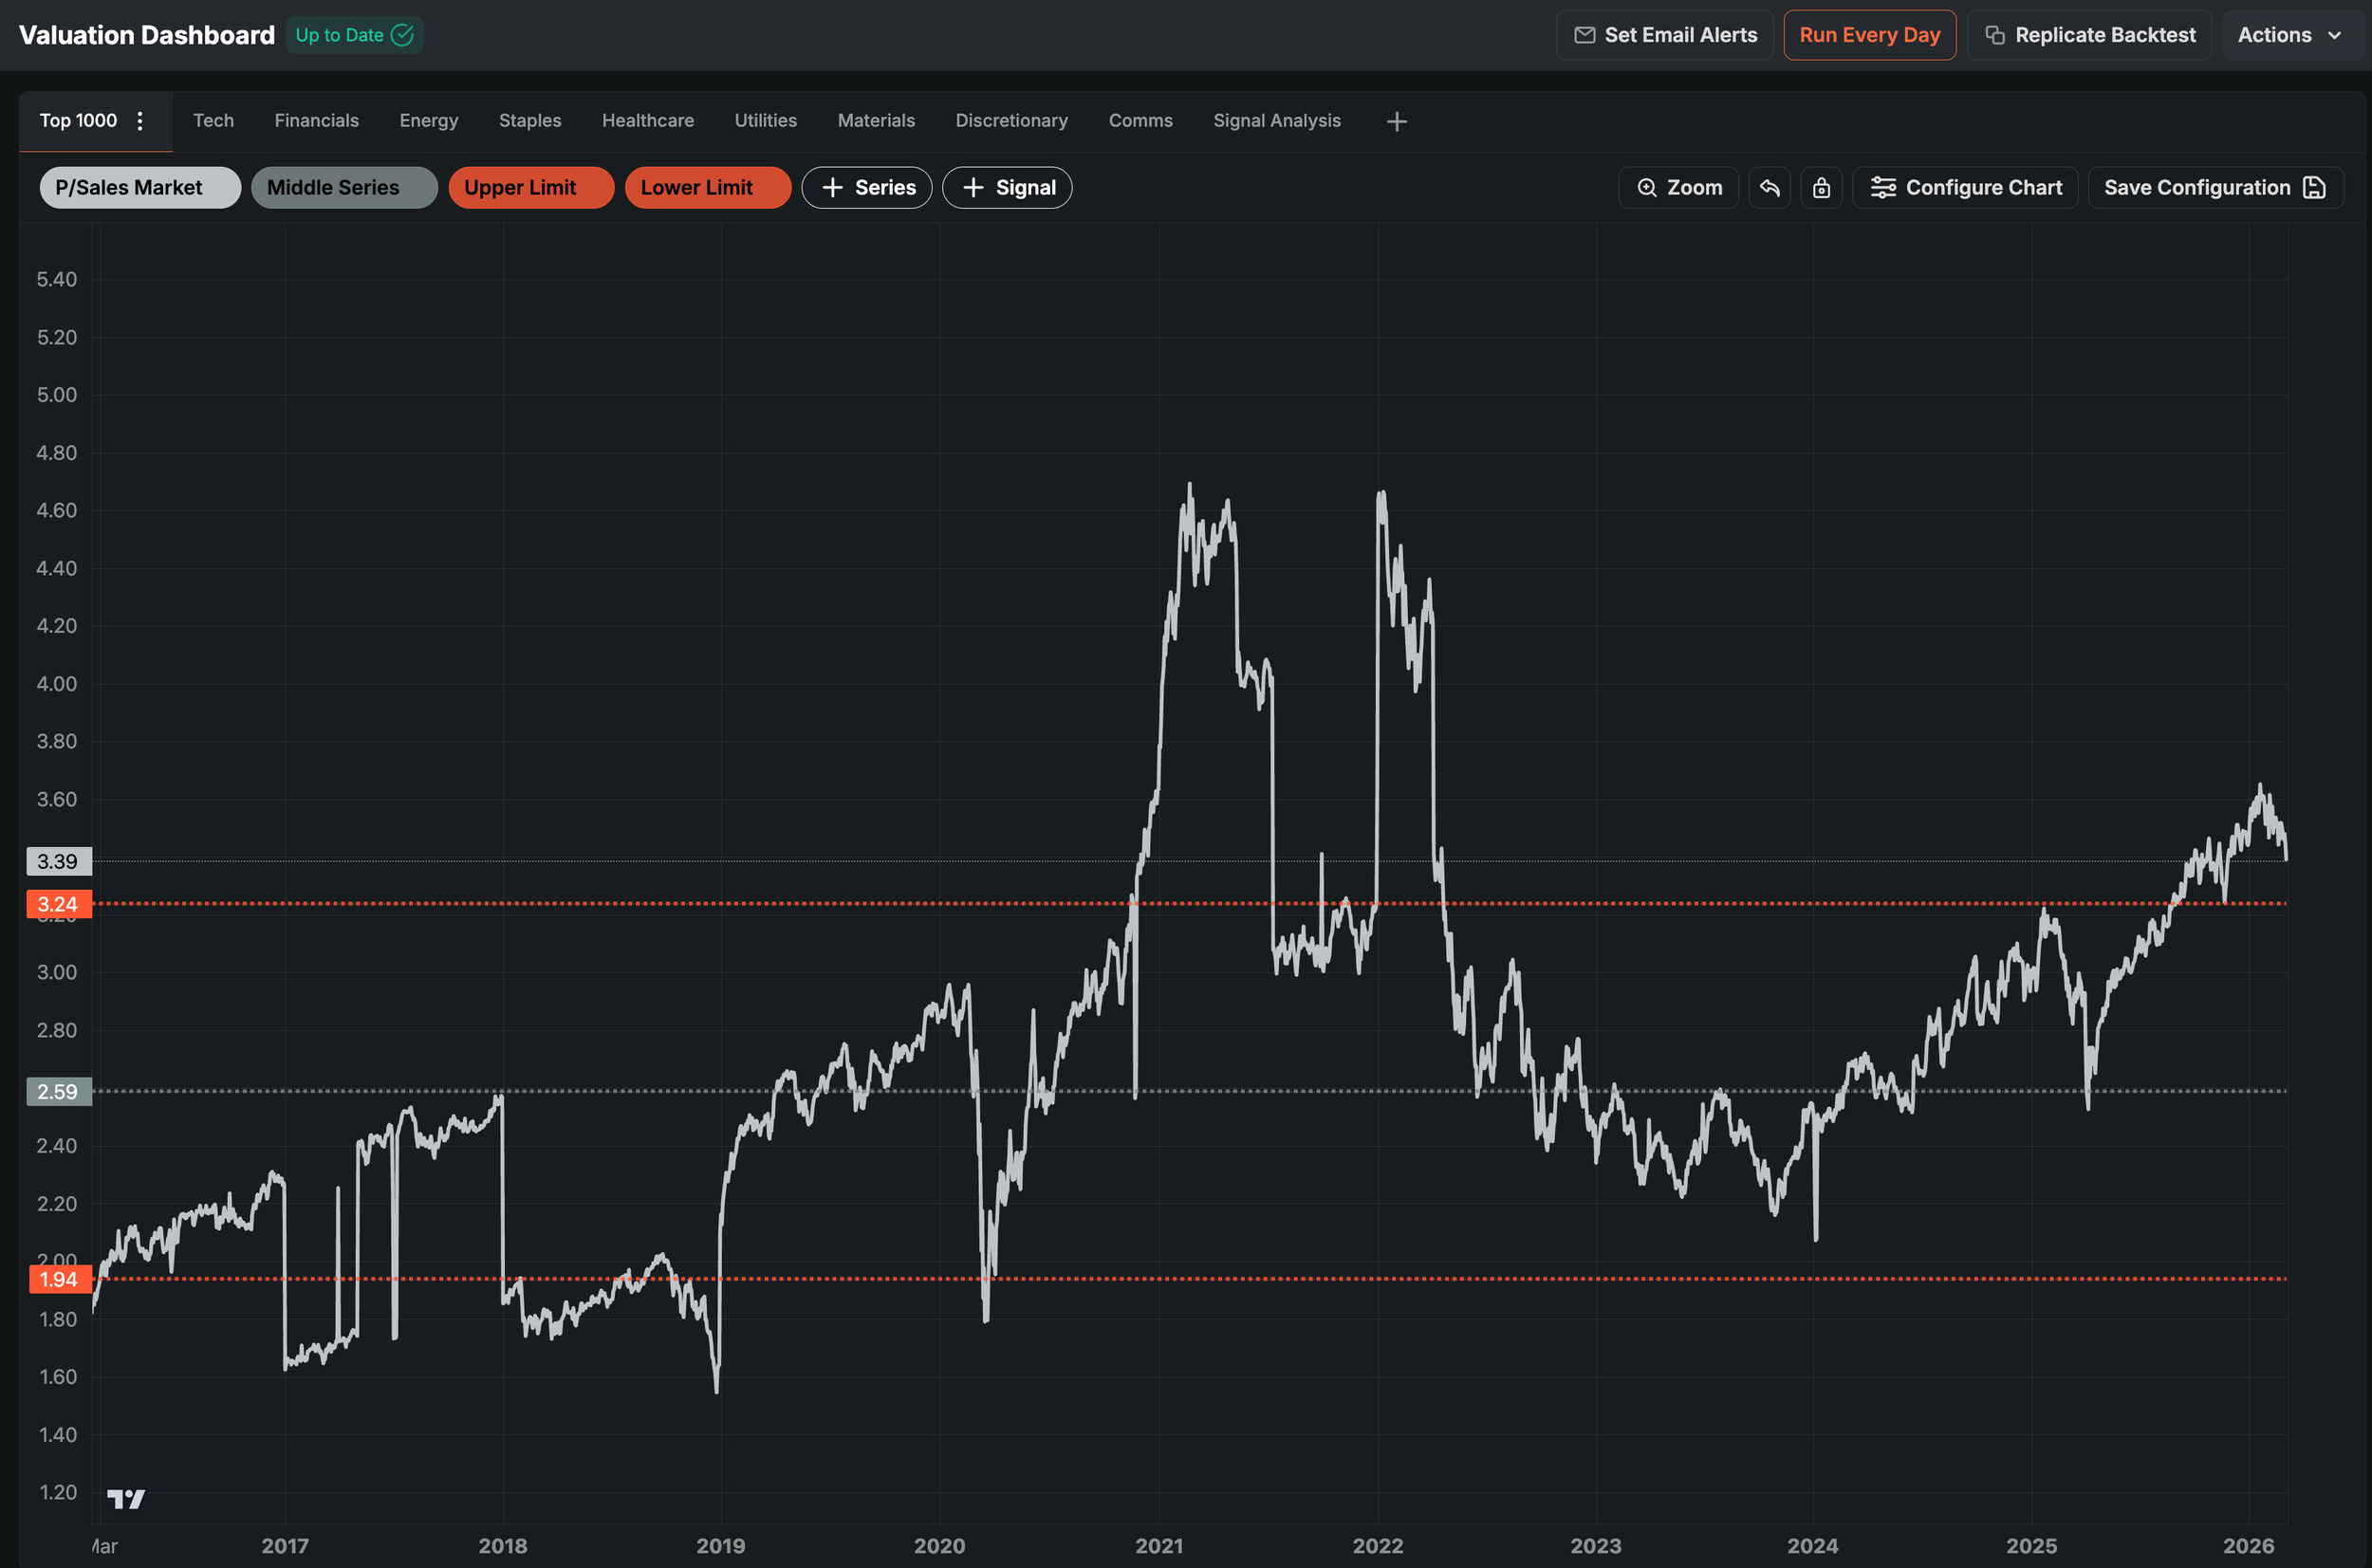
Task: Click the 3.24 upper limit price label
Action: pyautogui.click(x=58, y=904)
